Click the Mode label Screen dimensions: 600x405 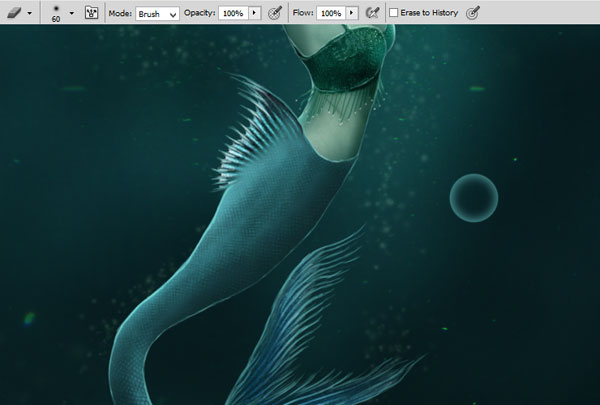coord(120,13)
